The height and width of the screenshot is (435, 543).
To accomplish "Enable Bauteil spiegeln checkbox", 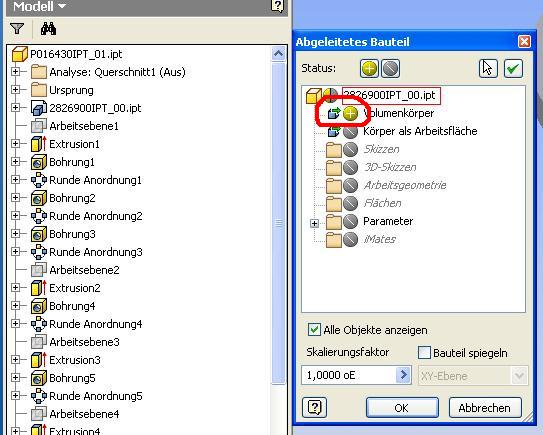I will click(x=424, y=353).
